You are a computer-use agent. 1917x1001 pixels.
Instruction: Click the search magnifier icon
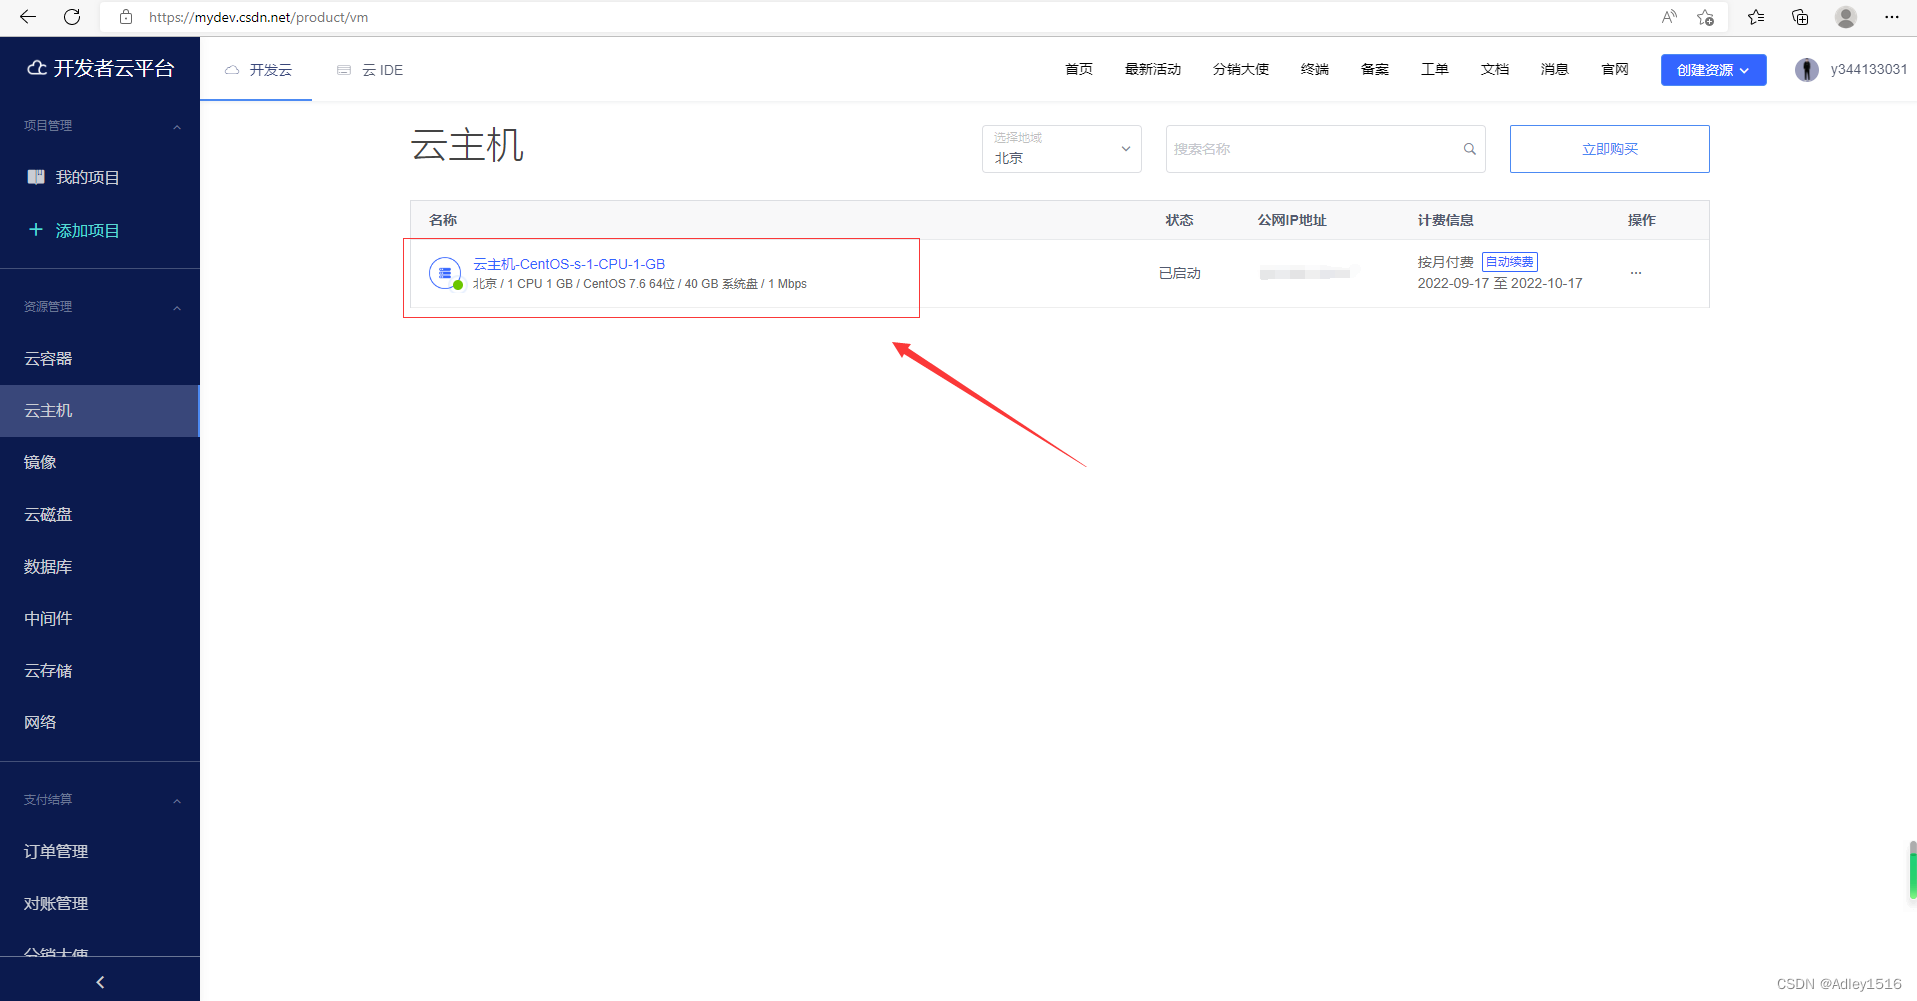click(1469, 148)
